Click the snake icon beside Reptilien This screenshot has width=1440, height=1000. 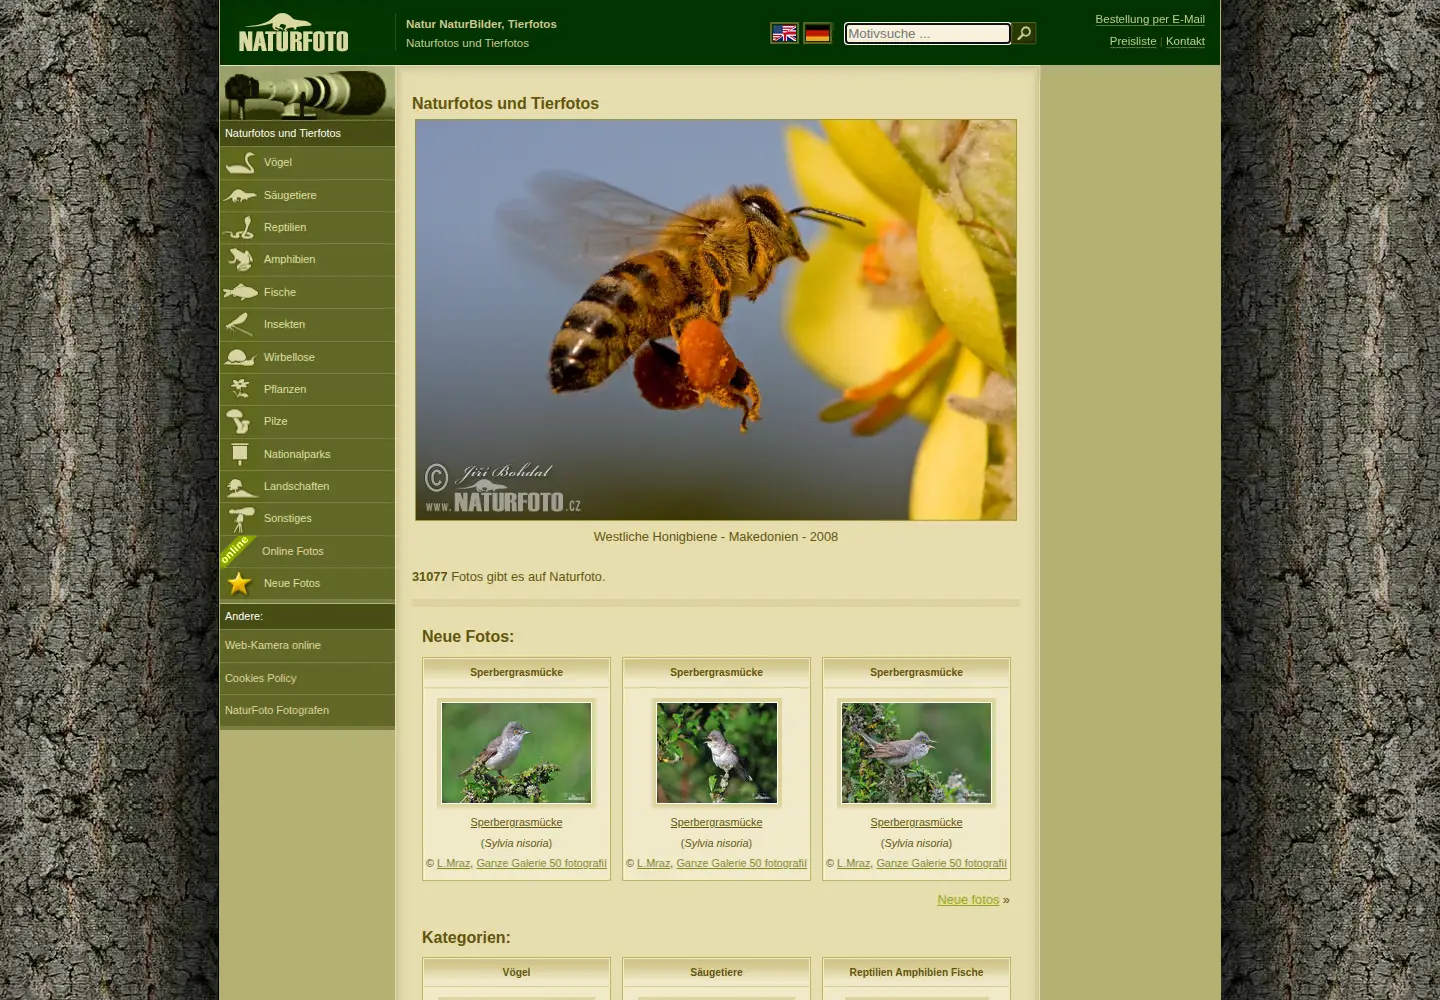[240, 227]
